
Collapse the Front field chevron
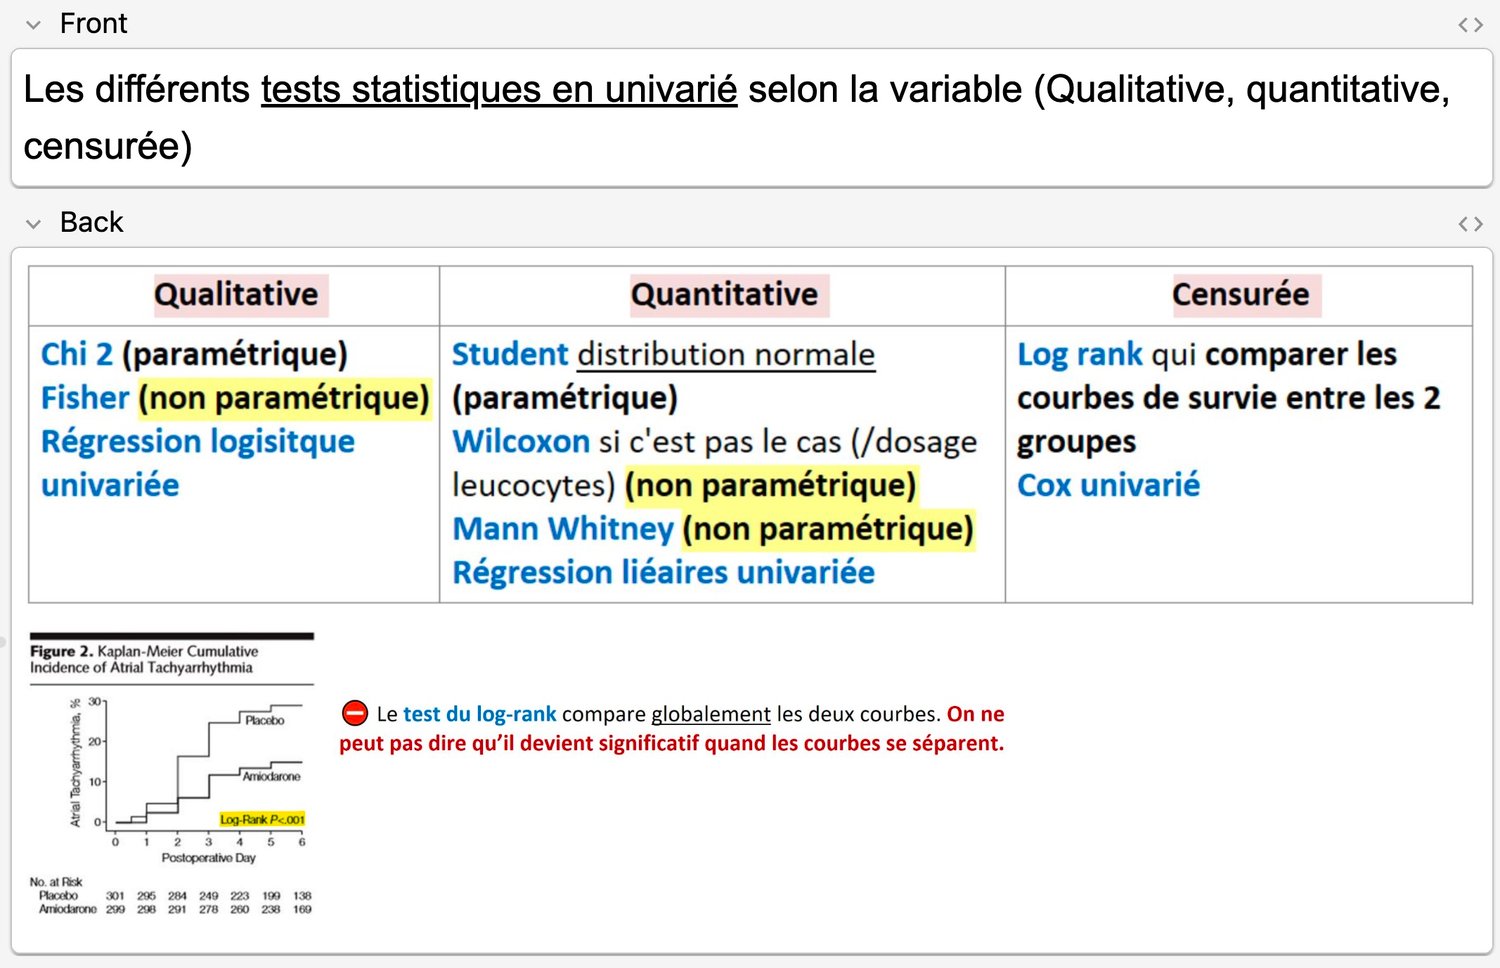33,25
